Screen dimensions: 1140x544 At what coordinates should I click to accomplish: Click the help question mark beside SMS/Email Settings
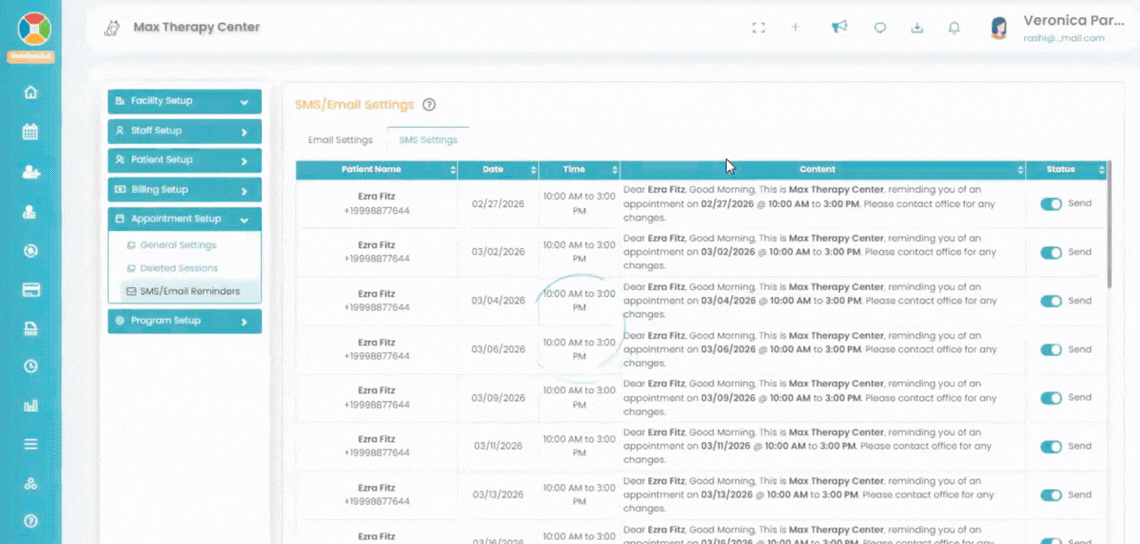[x=429, y=104]
